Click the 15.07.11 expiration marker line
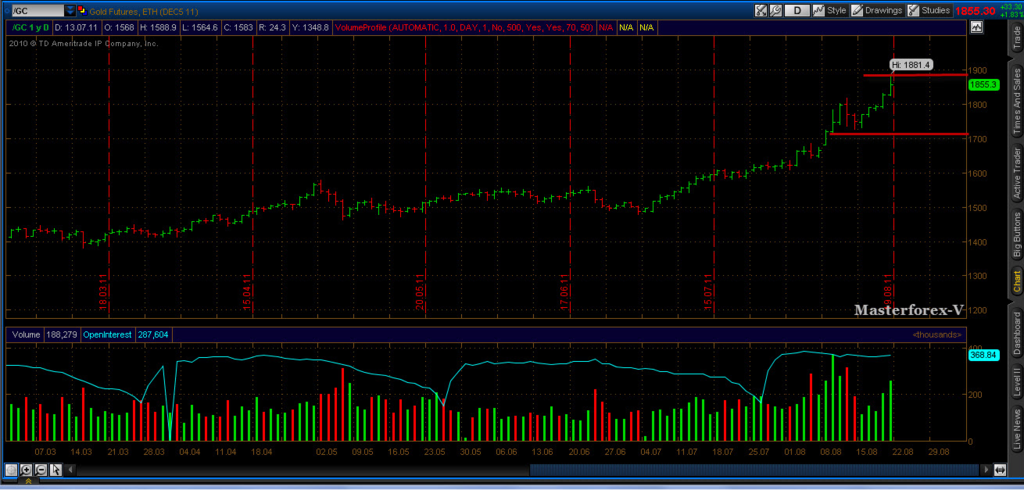 point(714,176)
